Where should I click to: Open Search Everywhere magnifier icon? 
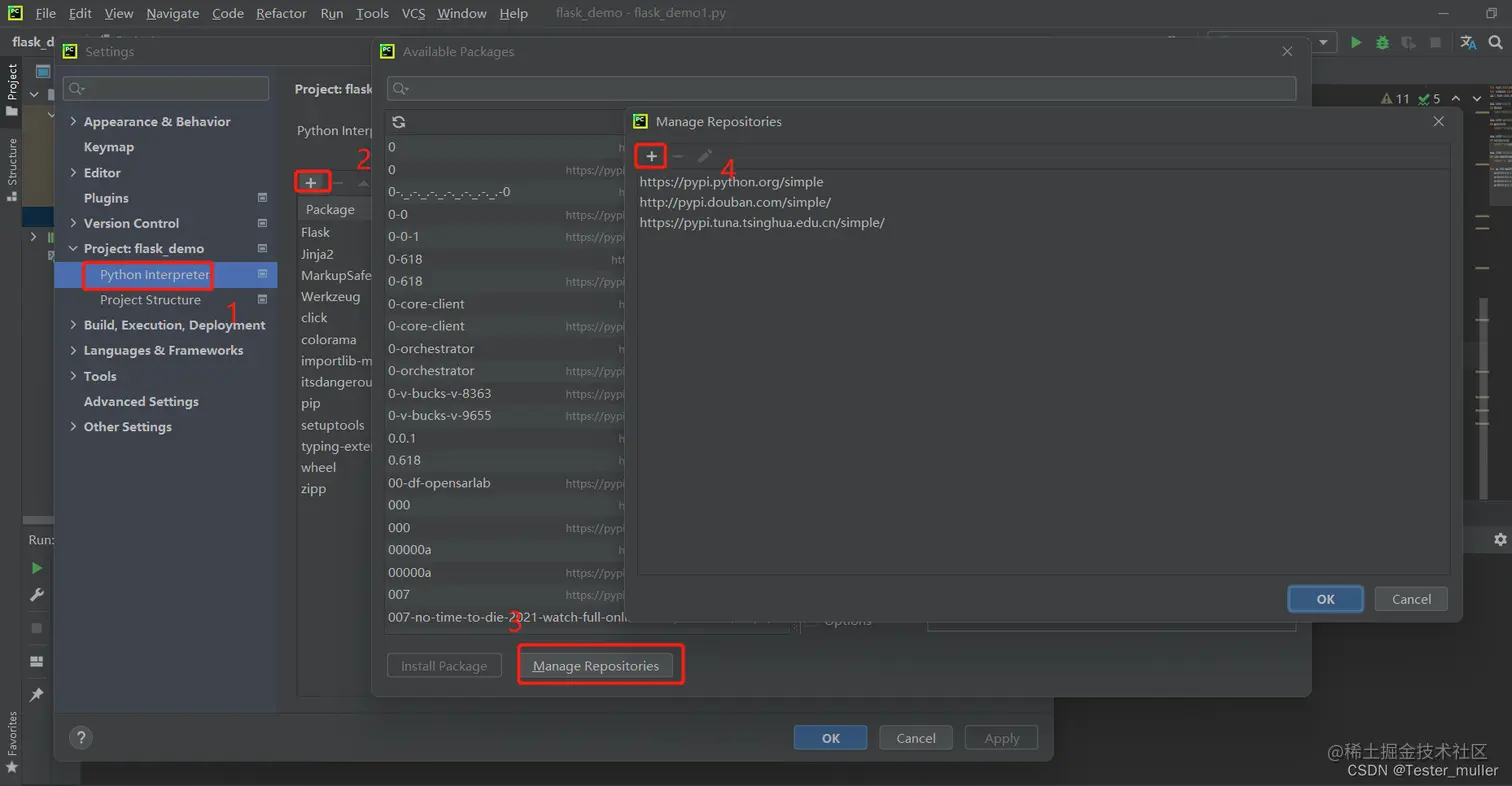click(x=1496, y=42)
